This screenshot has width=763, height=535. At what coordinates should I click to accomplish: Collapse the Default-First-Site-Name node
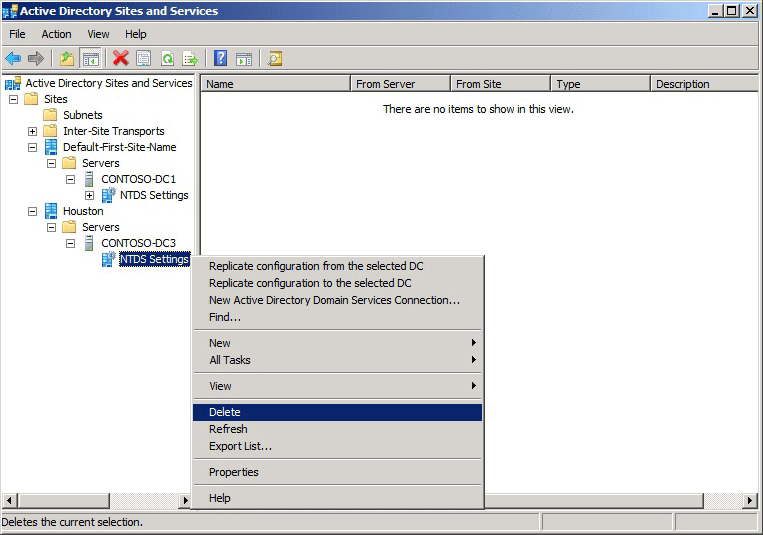click(33, 147)
